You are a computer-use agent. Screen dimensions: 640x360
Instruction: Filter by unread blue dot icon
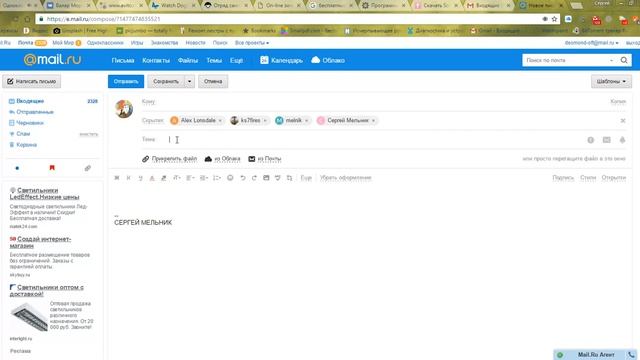pyautogui.click(x=17, y=168)
